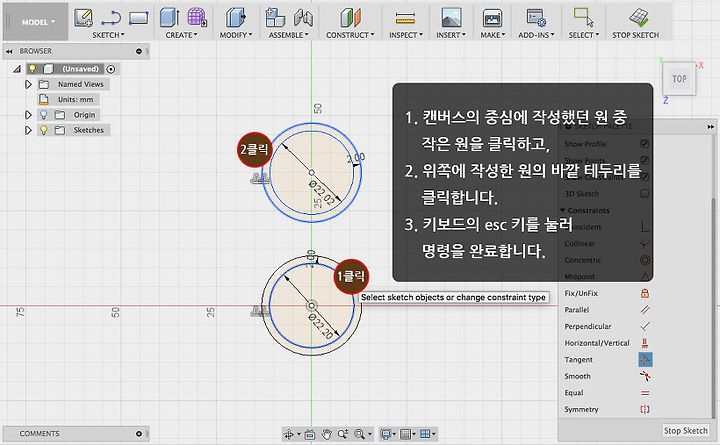This screenshot has width=720, height=445.
Task: Toggle the root component lightbulb visibility
Action: click(x=32, y=68)
